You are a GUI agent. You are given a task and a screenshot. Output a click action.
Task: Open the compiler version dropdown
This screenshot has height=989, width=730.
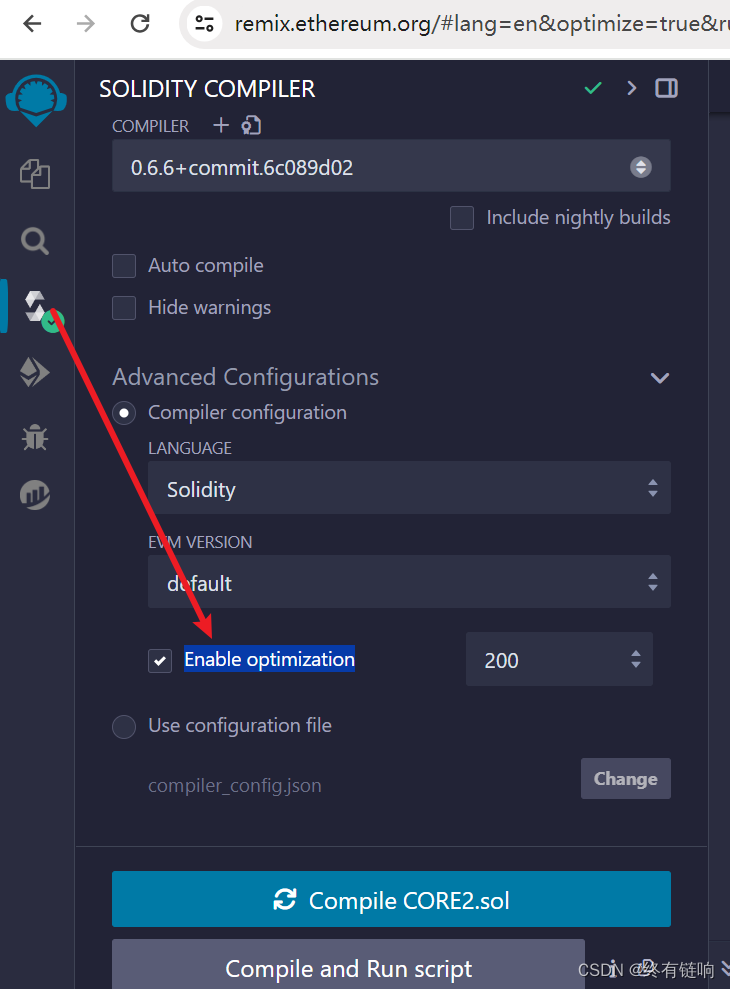(x=391, y=167)
